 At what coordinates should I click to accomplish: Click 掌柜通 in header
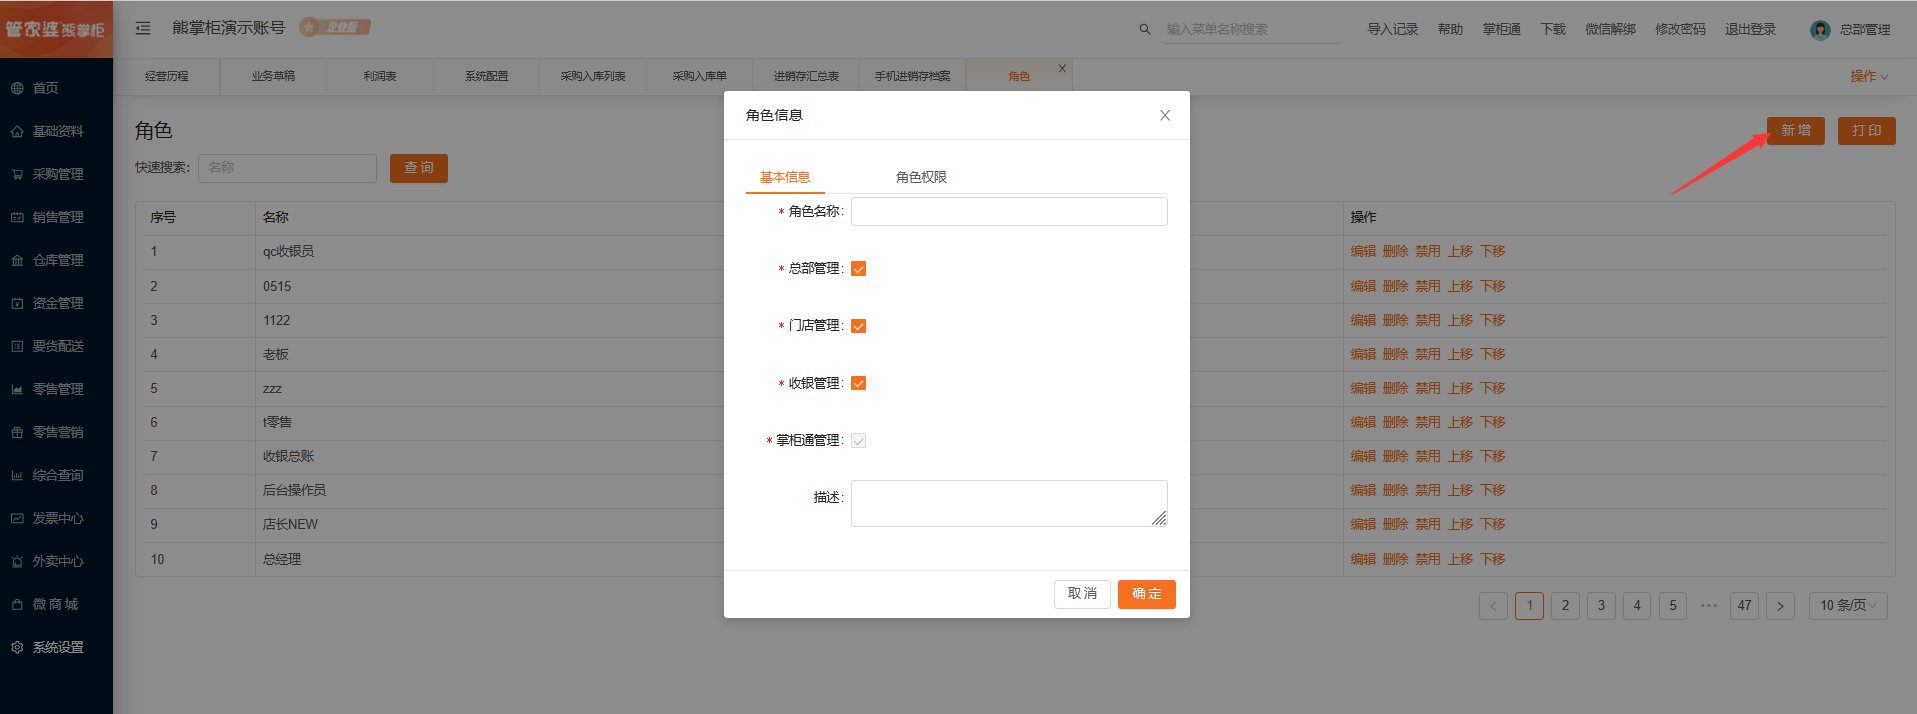coord(1502,29)
